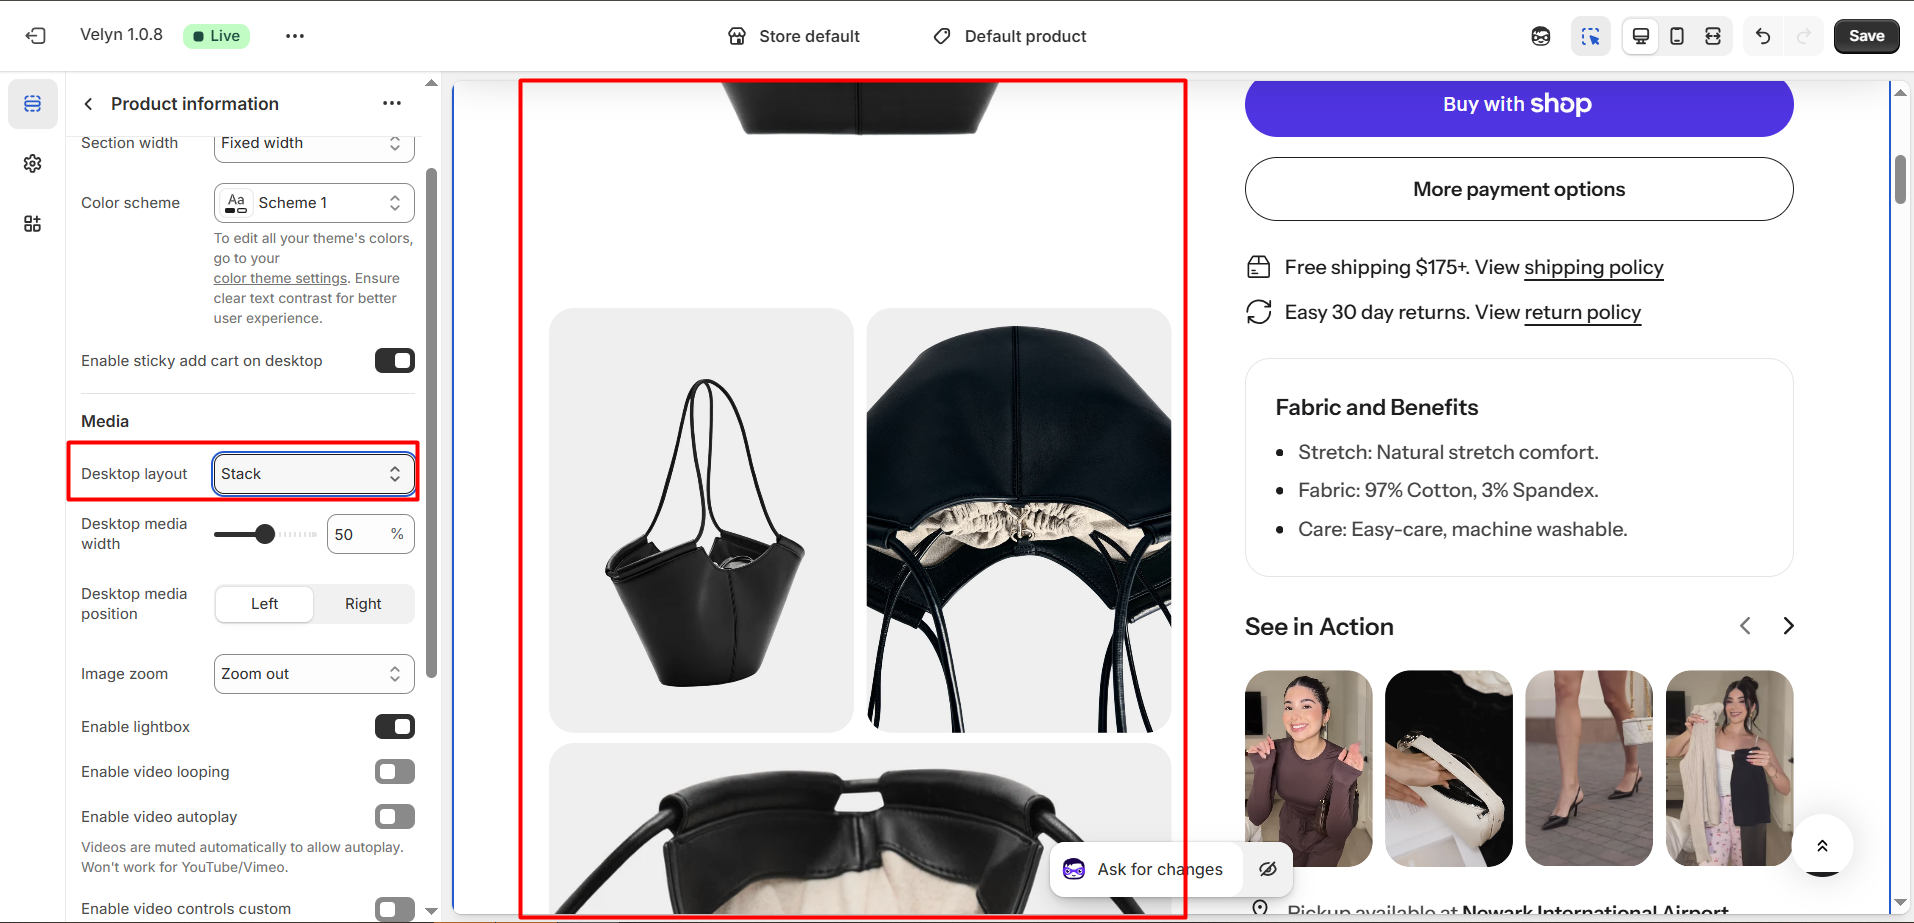Click the Undo arrow icon
The width and height of the screenshot is (1914, 923).
point(1763,36)
